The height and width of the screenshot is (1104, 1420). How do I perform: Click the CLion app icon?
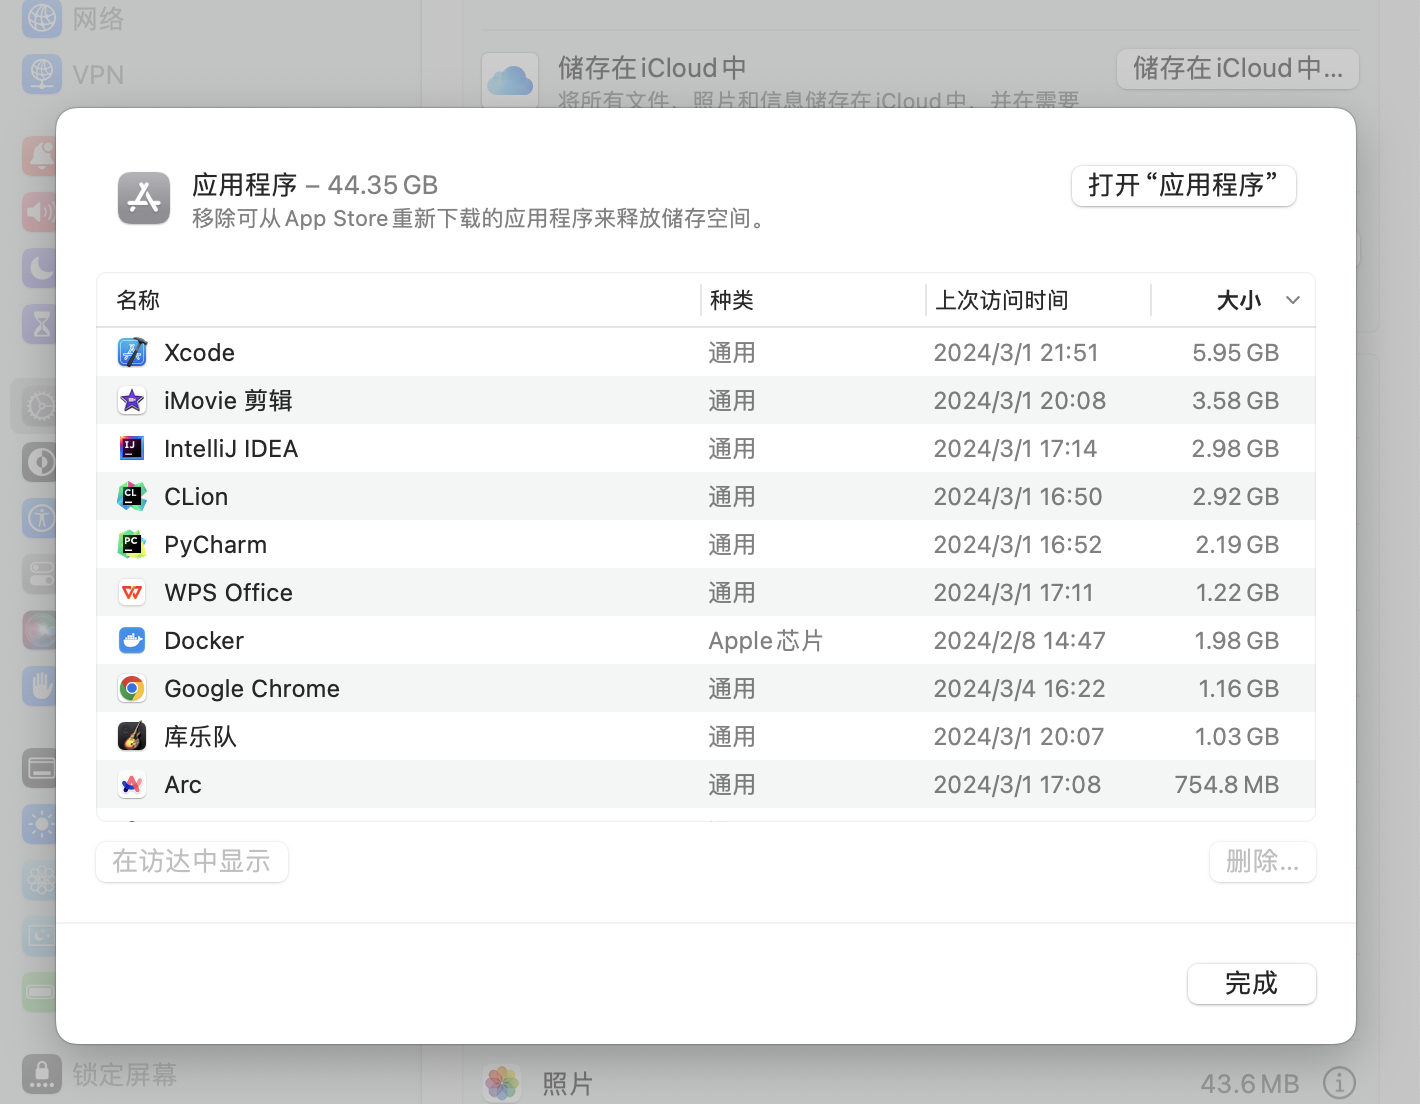[132, 497]
